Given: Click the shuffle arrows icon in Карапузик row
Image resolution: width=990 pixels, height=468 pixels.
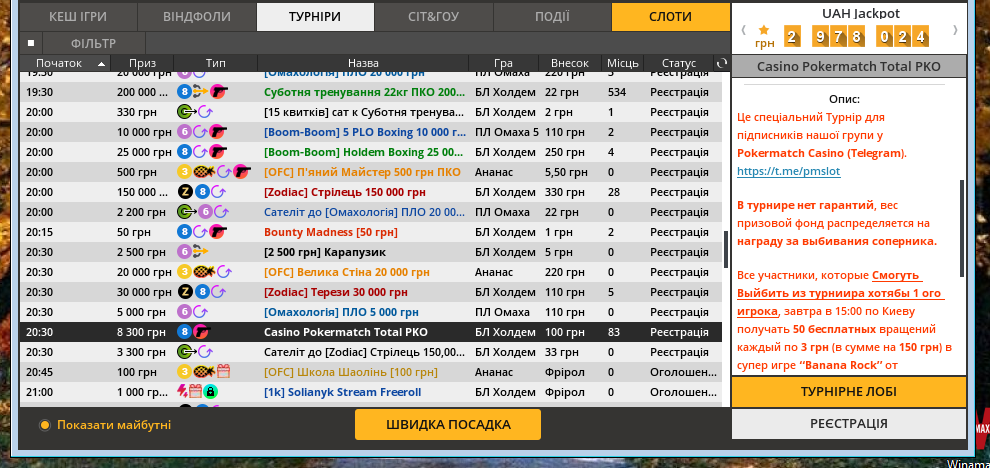Looking at the screenshot, I should coord(201,252).
